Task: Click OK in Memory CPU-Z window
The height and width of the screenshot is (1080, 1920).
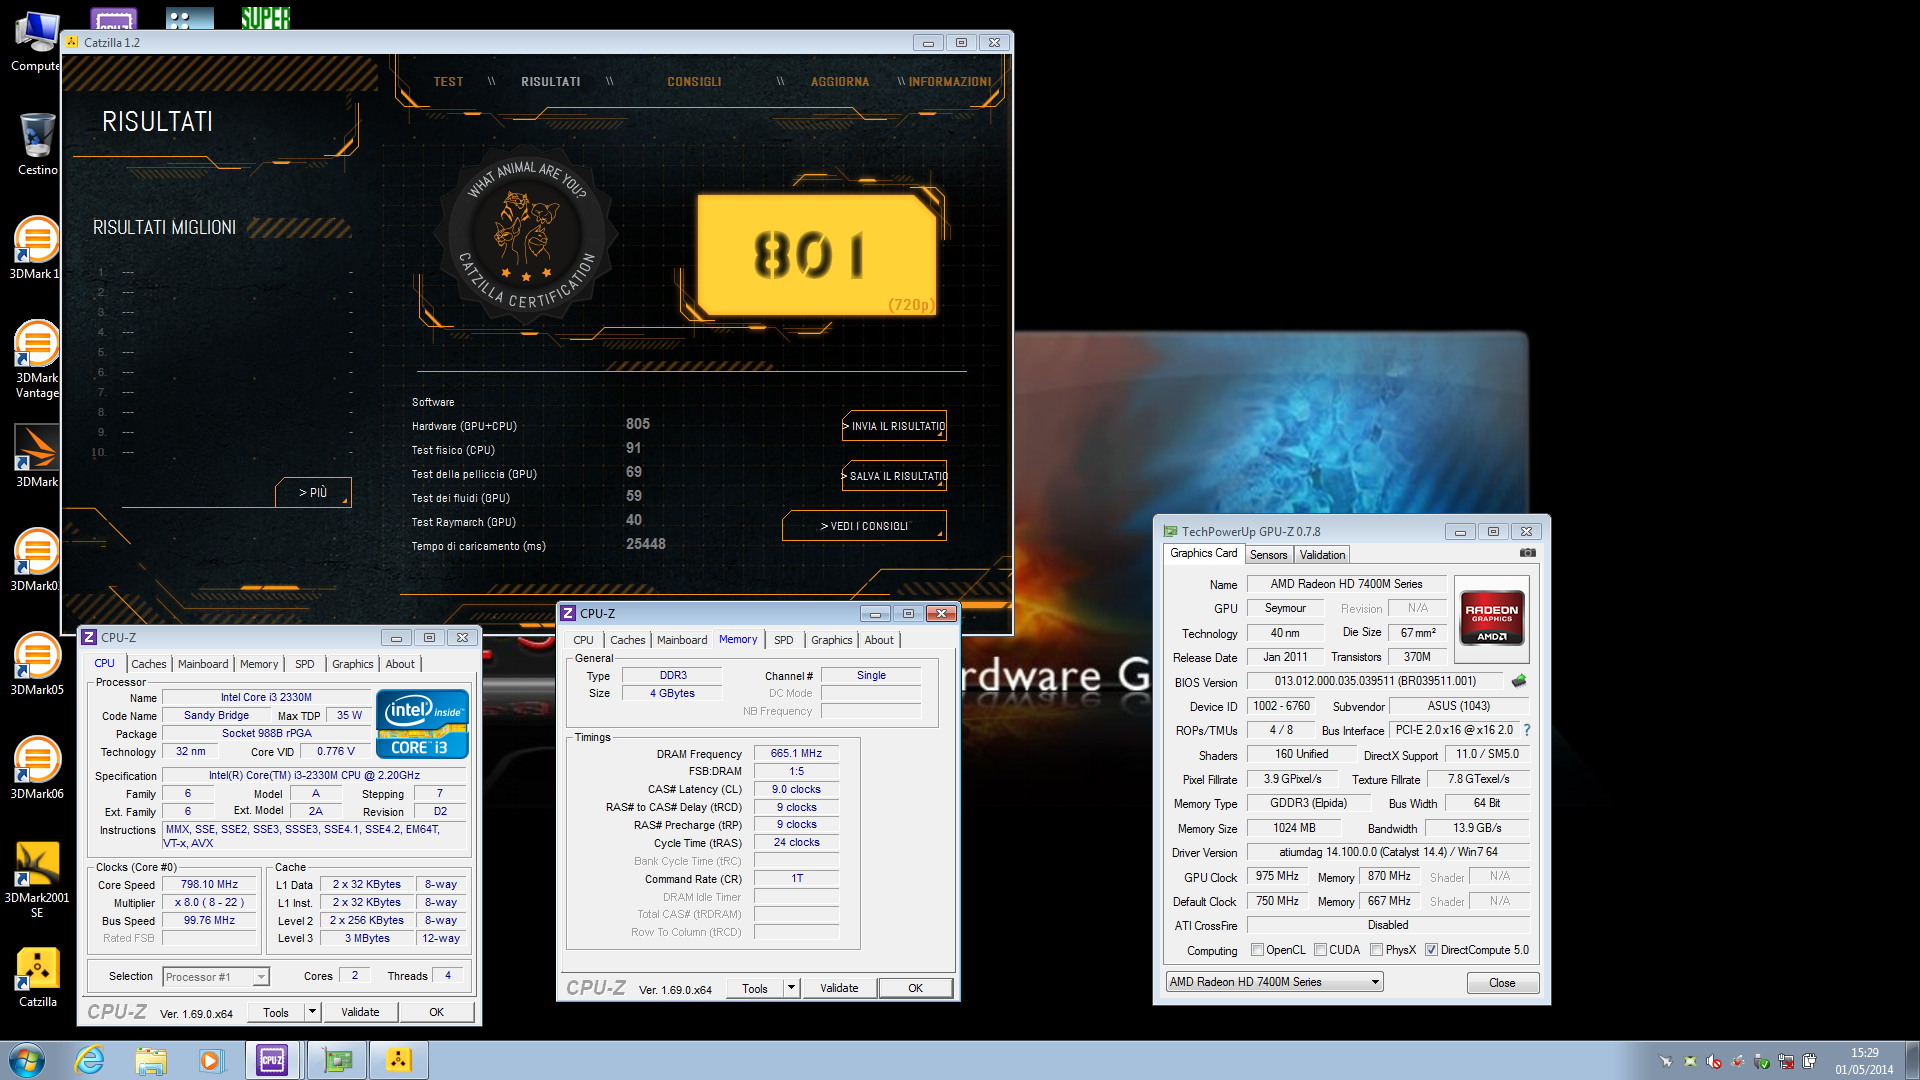Action: coord(915,988)
